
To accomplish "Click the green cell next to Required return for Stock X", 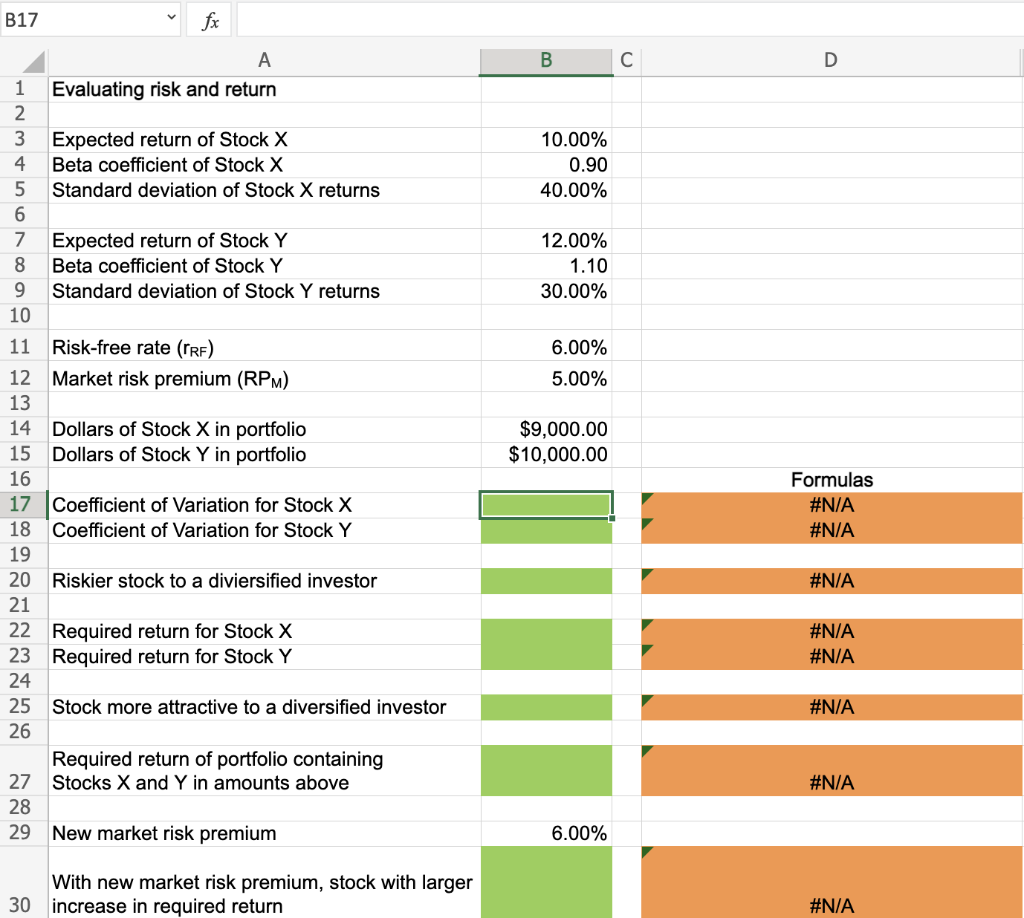I will (x=546, y=631).
